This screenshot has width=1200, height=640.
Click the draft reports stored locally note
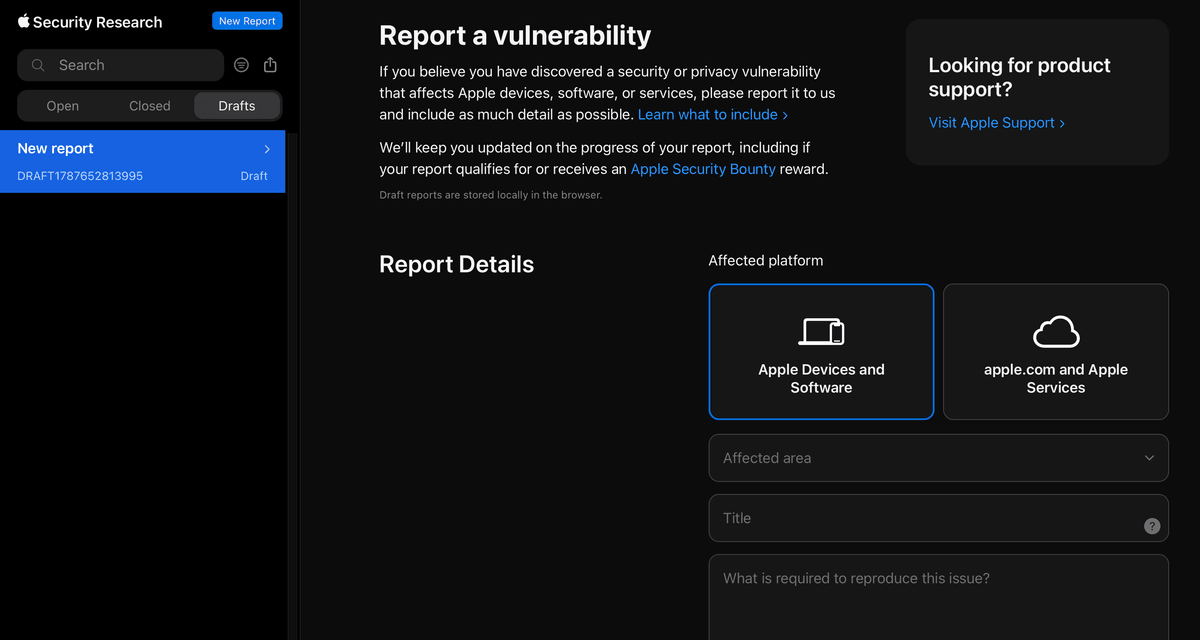(491, 195)
